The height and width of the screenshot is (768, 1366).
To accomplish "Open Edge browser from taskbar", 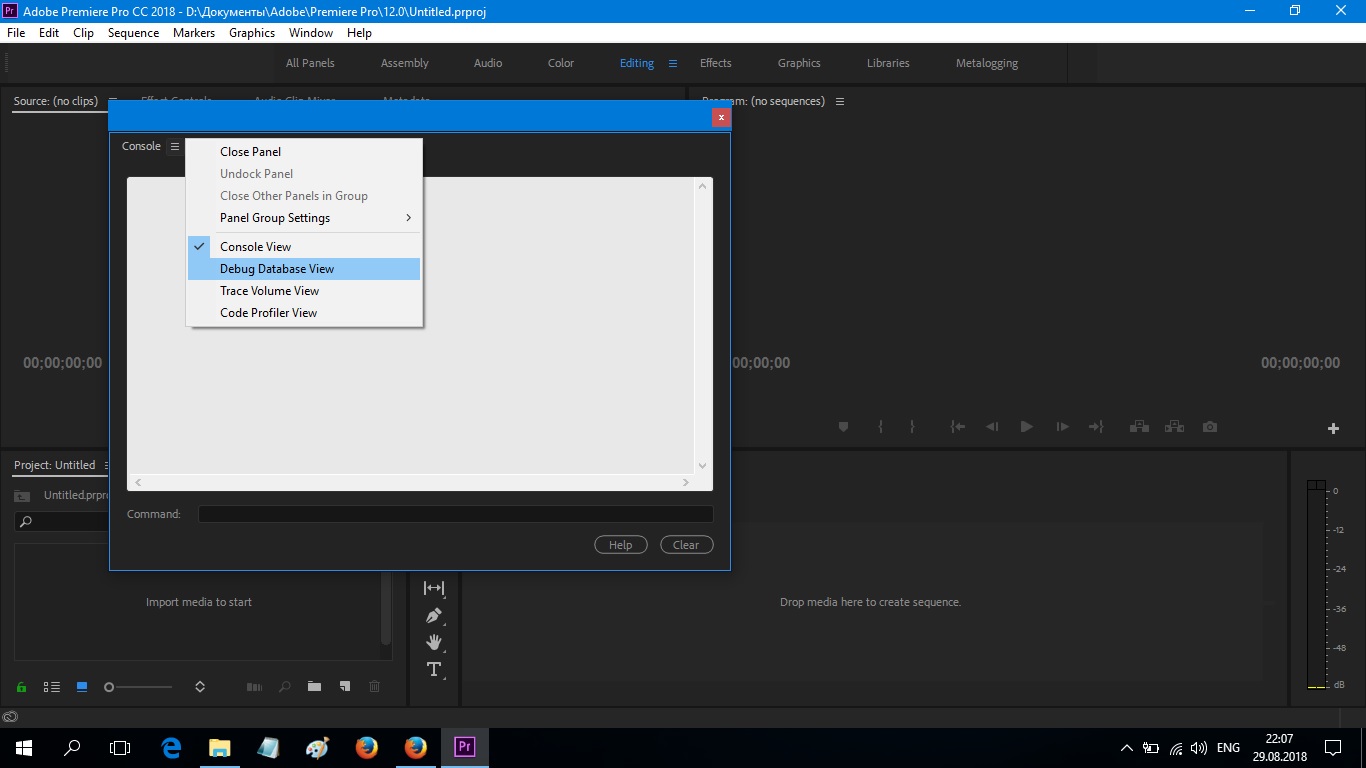I will coord(171,747).
